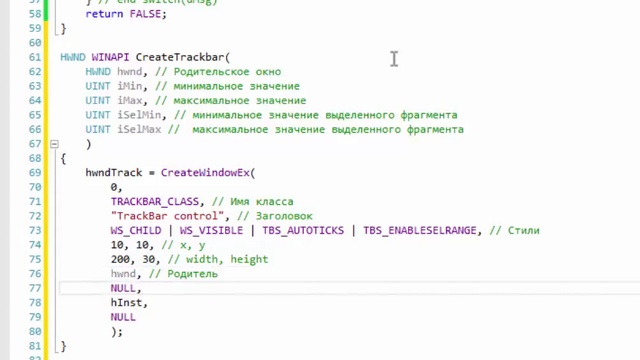Image resolution: width=640 pixels, height=360 pixels.
Task: Click 'UINT iSelMin' parameter
Action: coord(123,115)
